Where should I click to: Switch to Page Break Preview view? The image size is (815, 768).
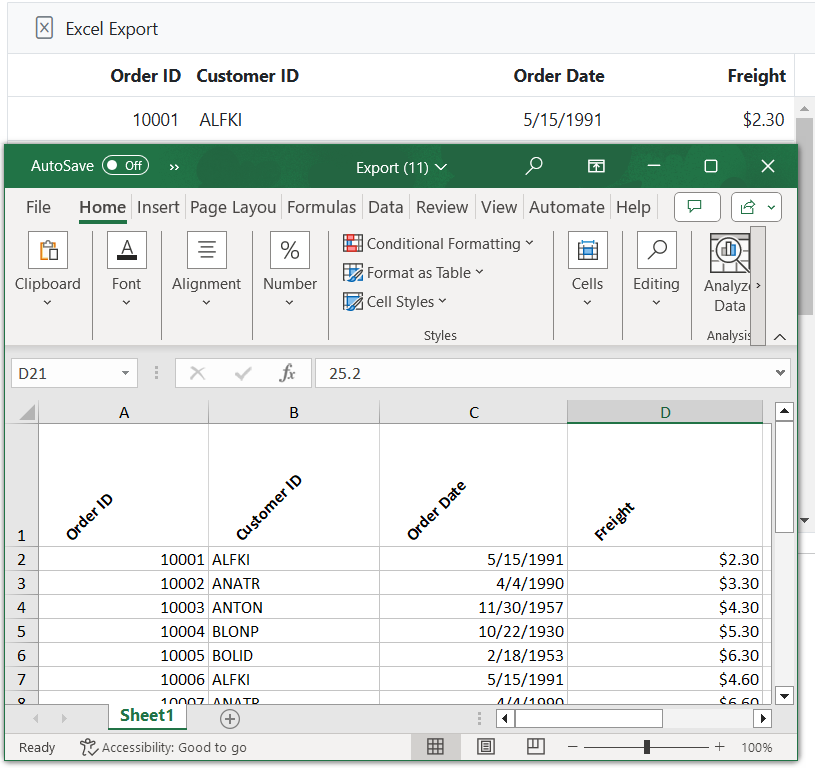coord(535,747)
